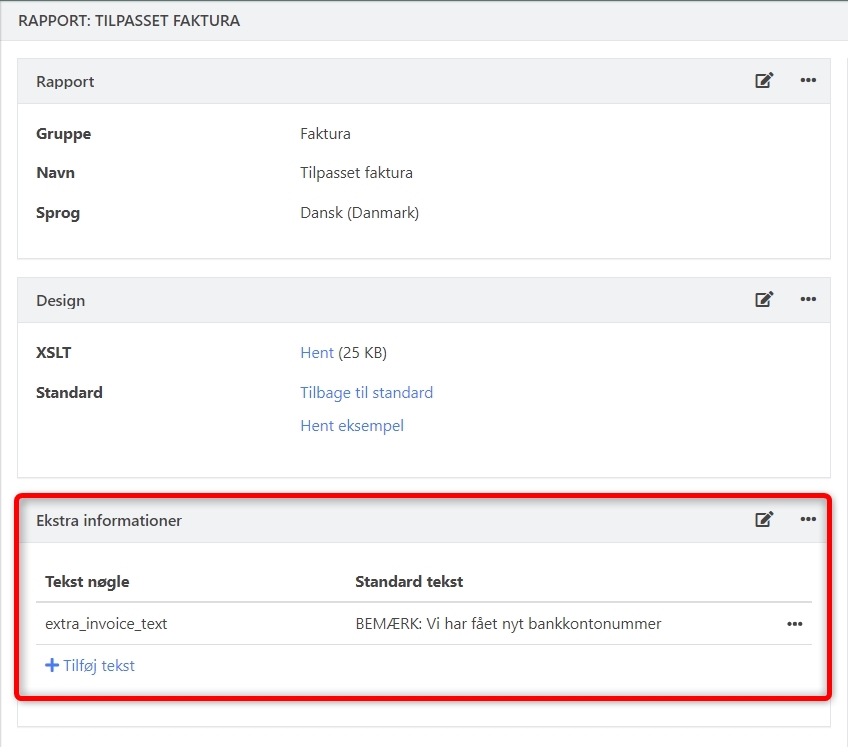The image size is (848, 747).
Task: Click the BEMÆRK bankkontonummer text
Action: pyautogui.click(x=508, y=624)
